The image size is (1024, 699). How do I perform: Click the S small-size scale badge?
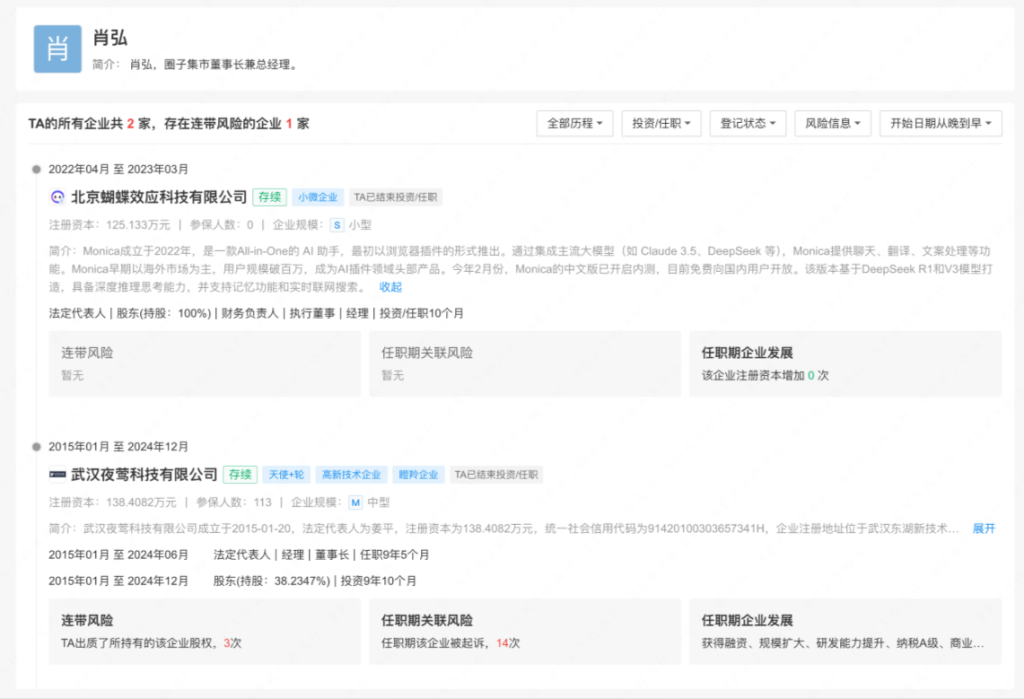pos(337,225)
